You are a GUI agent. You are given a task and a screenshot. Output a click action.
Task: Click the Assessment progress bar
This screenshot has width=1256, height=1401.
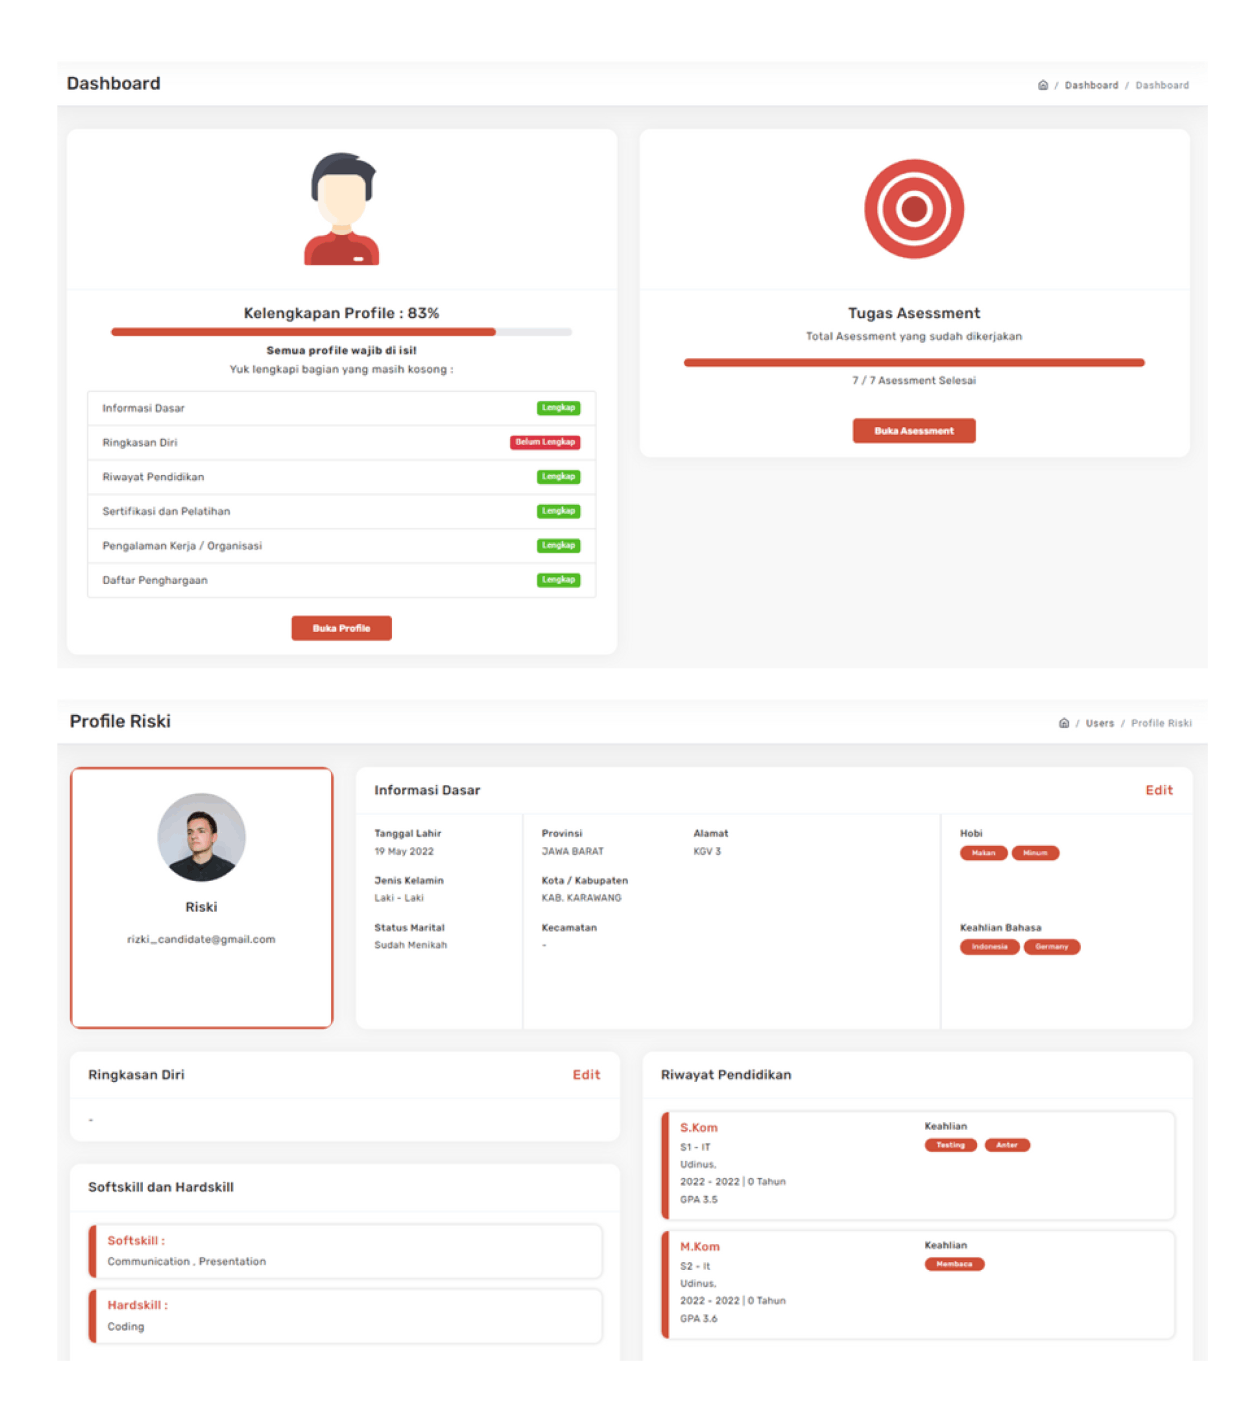pyautogui.click(x=913, y=363)
